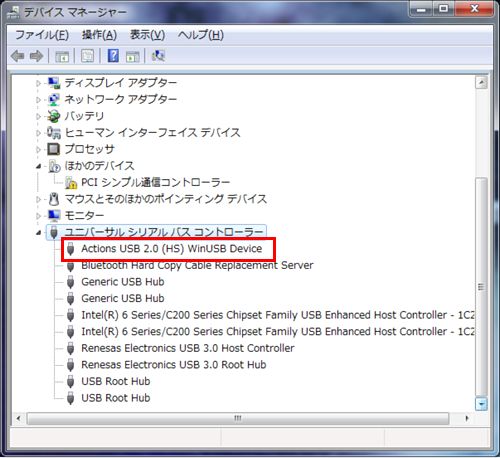Click the Properties toolbar icon
500x458 pixels.
(88, 56)
